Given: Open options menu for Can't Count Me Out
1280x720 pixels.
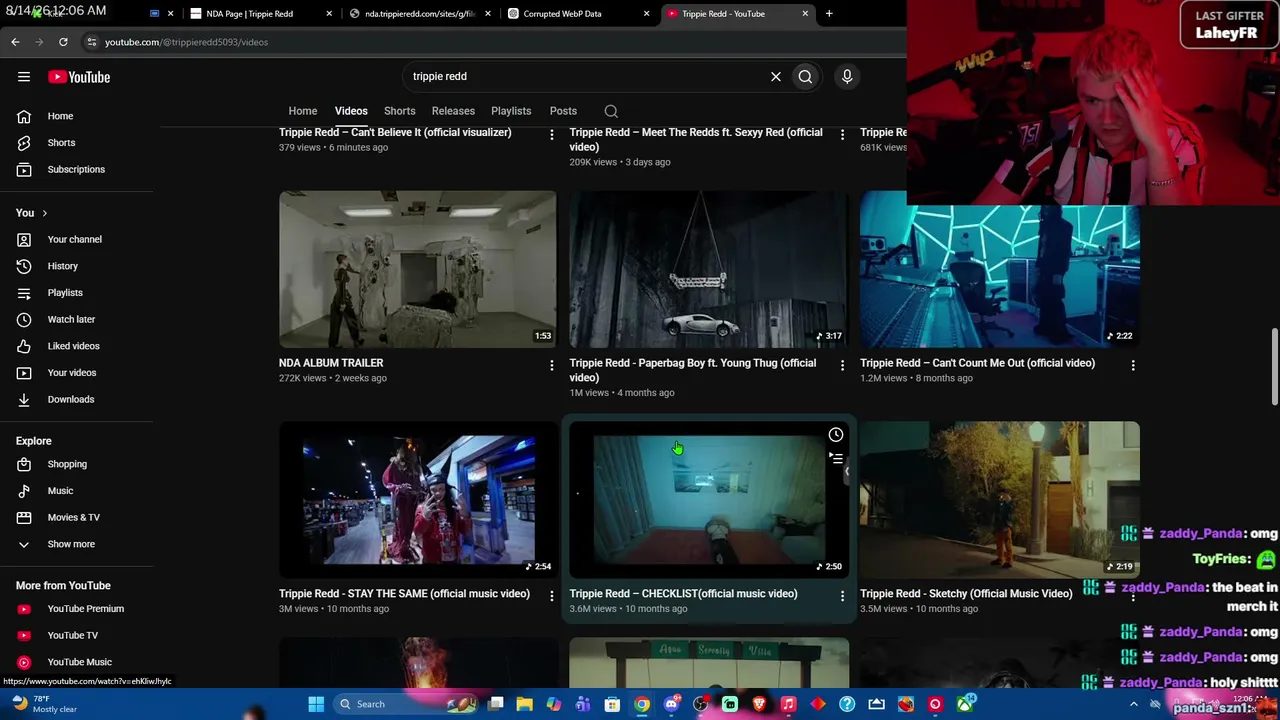Looking at the screenshot, I should click(x=1133, y=366).
